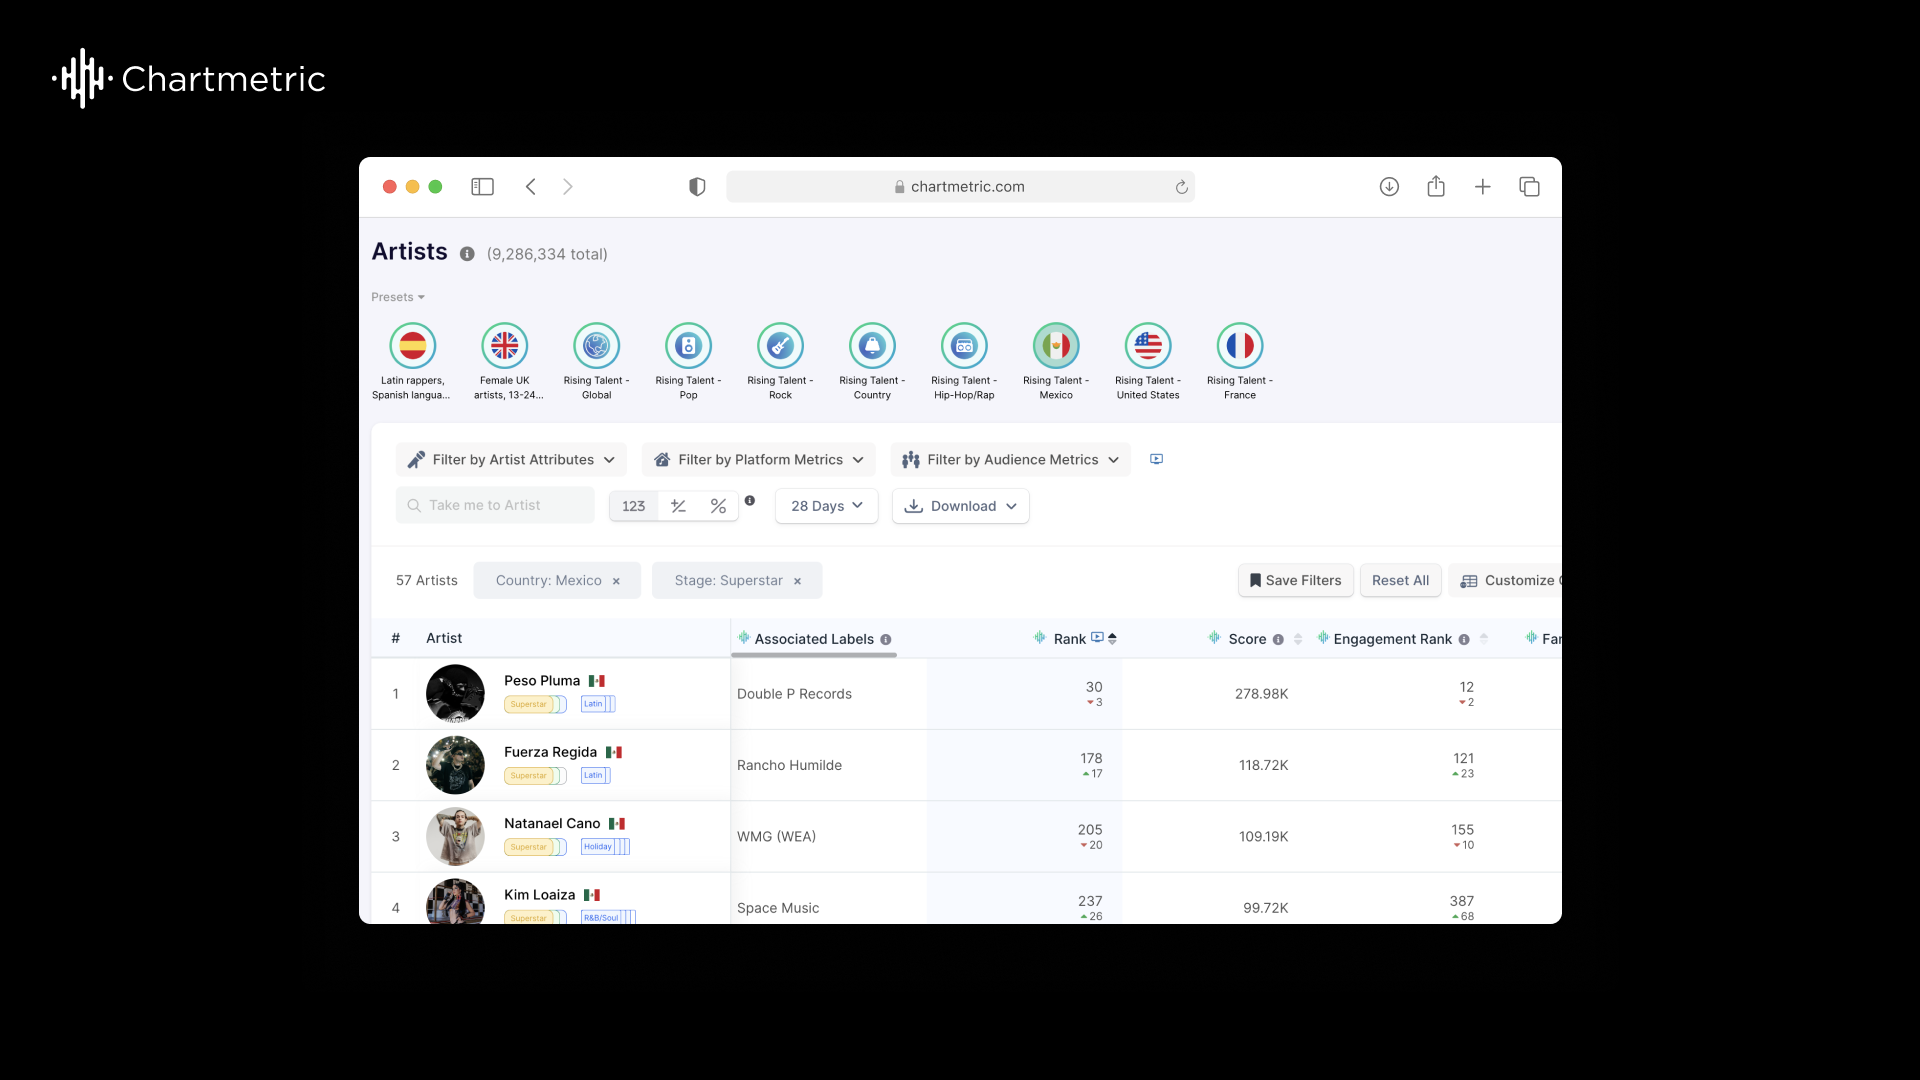Open Peso Pluma artist page
This screenshot has height=1080, width=1920.
pos(542,681)
